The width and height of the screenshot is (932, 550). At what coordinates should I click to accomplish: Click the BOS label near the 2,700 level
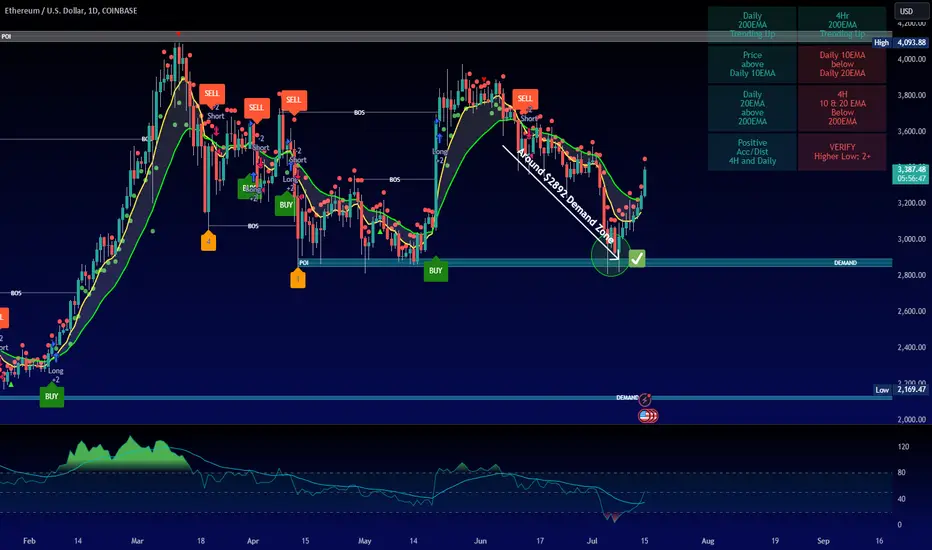pos(16,293)
